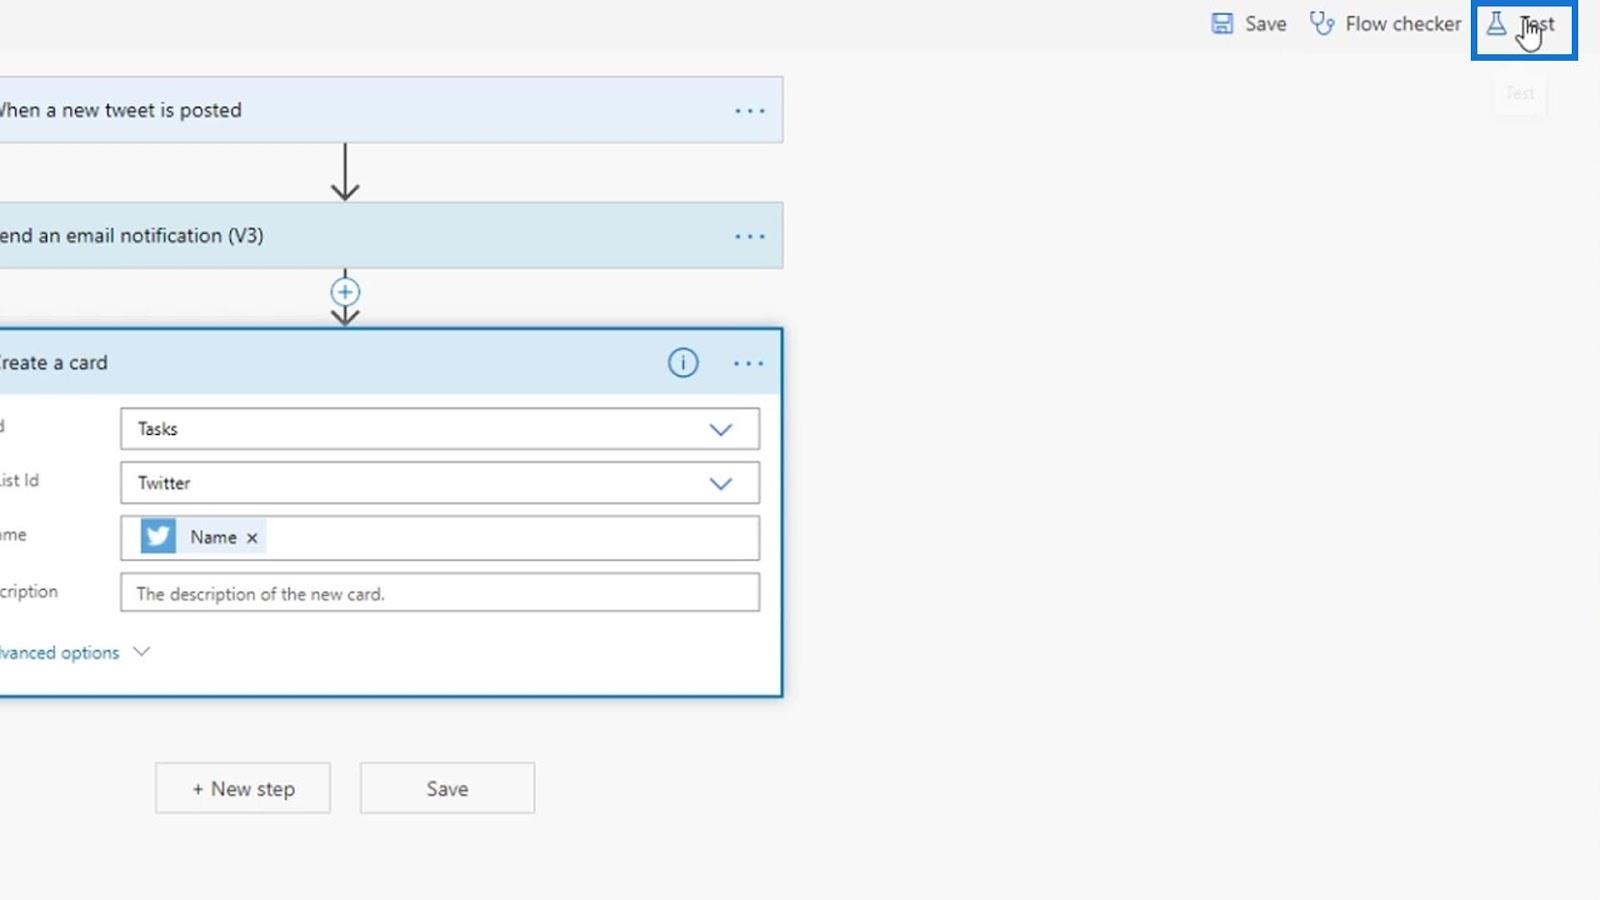Viewport: 1600px width, 900px height.
Task: Open the Create a card ellipsis menu
Action: (748, 364)
